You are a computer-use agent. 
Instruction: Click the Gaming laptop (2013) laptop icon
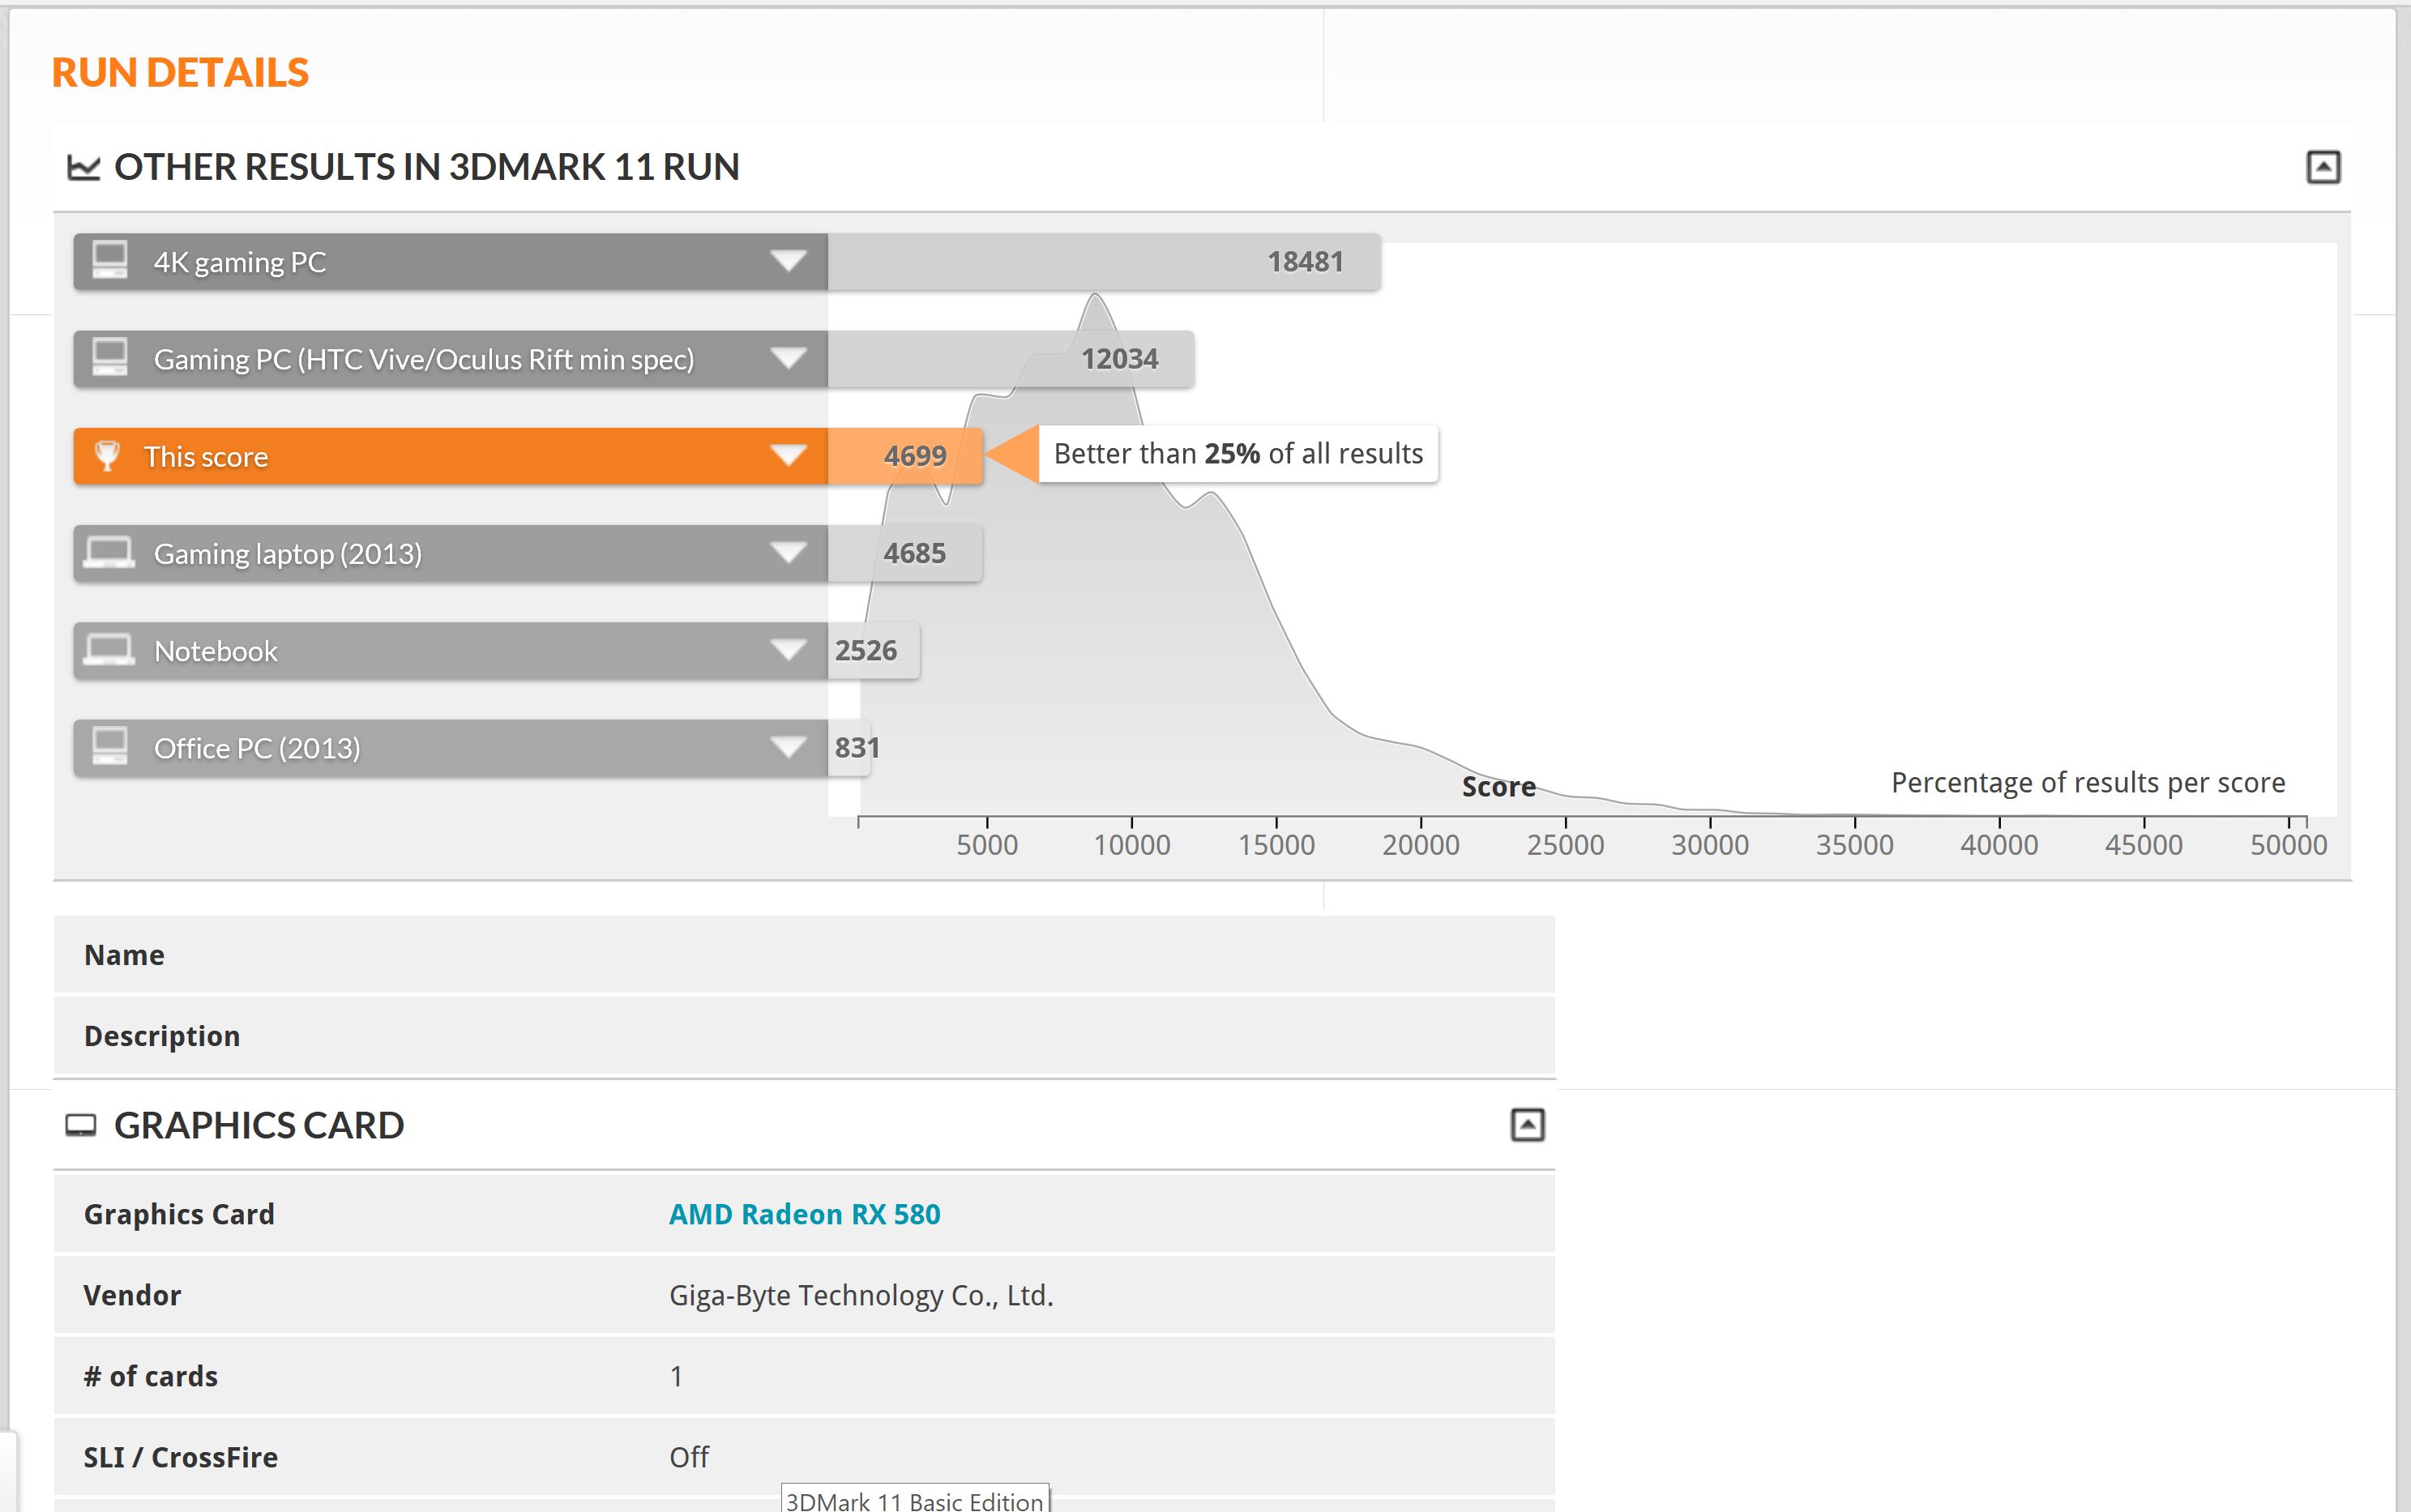[108, 552]
